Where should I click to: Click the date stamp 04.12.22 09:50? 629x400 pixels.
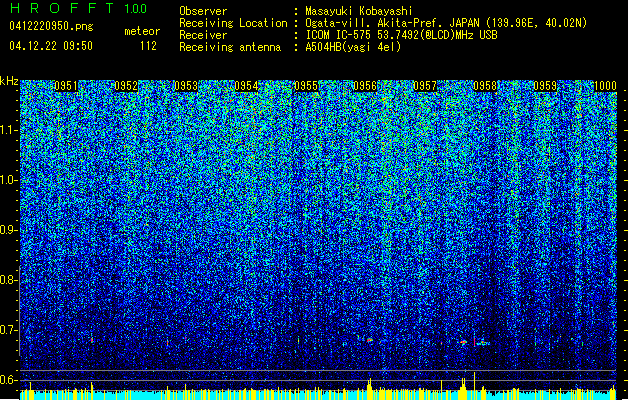tap(51, 46)
